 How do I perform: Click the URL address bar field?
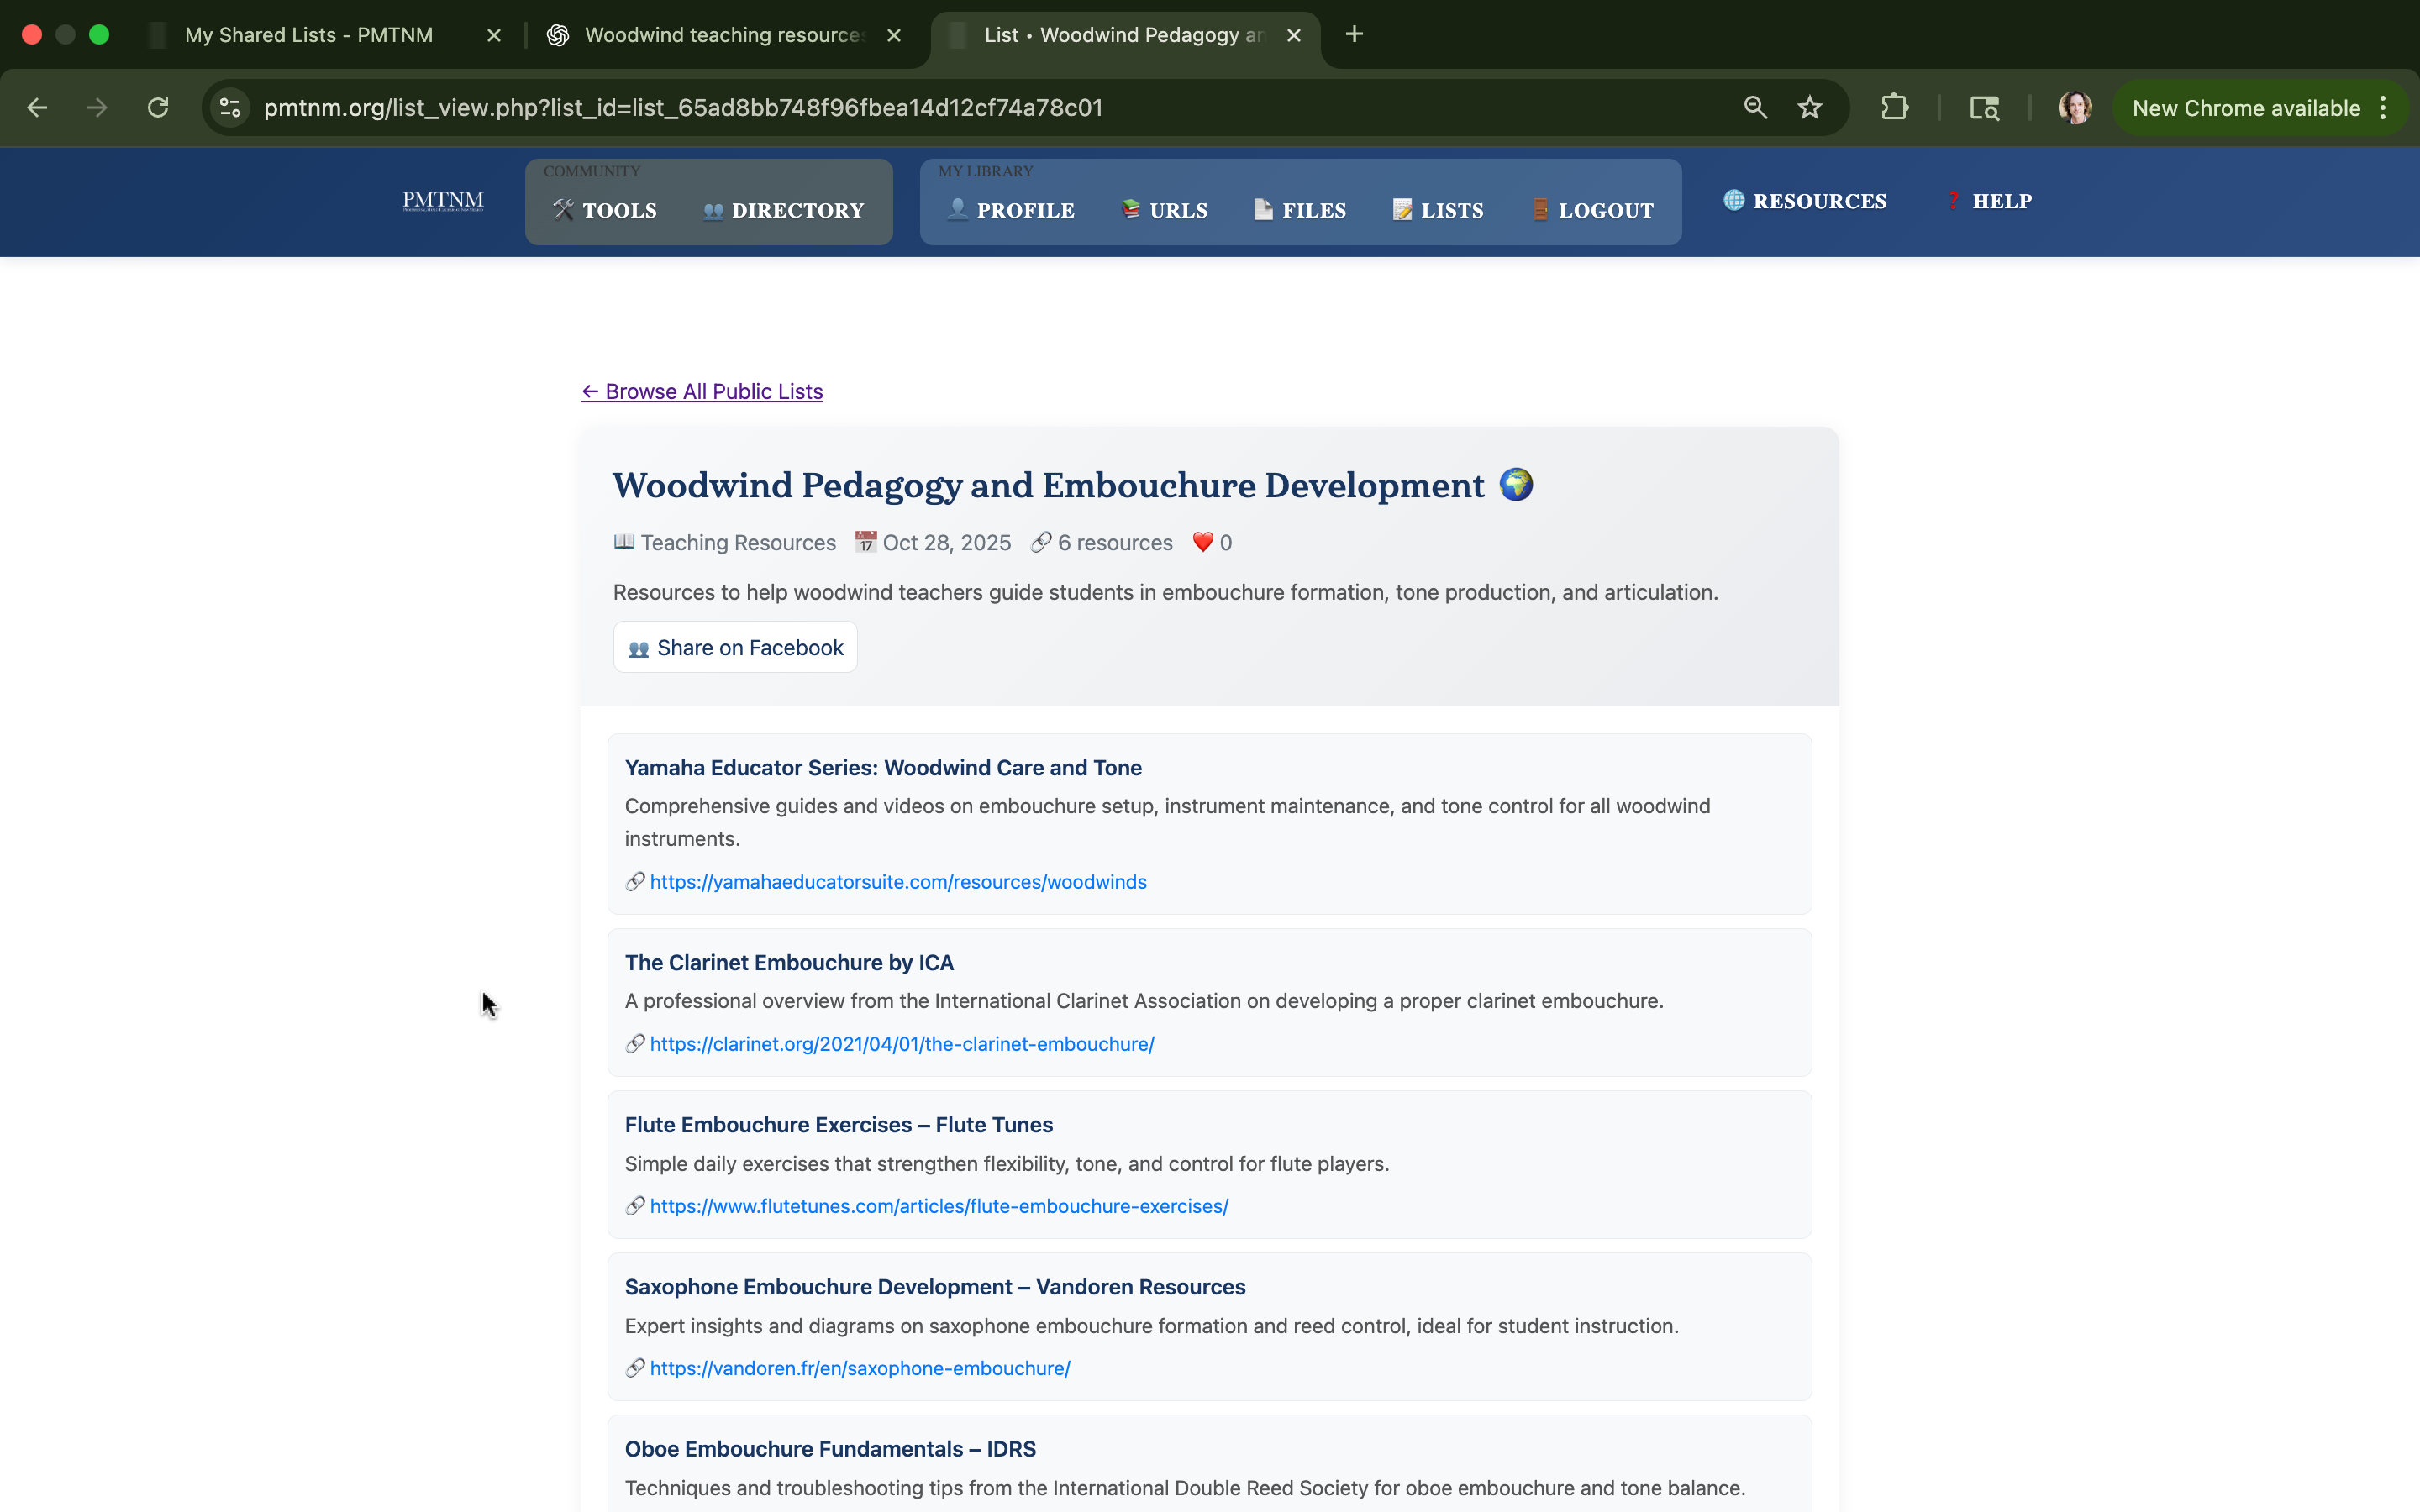pos(900,108)
